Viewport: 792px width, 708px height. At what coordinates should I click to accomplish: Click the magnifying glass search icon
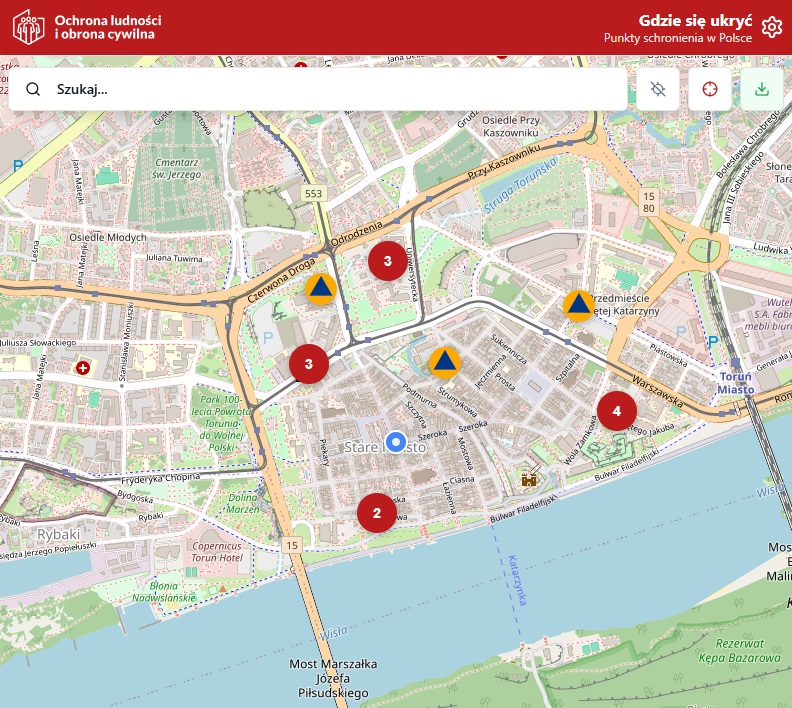33,89
